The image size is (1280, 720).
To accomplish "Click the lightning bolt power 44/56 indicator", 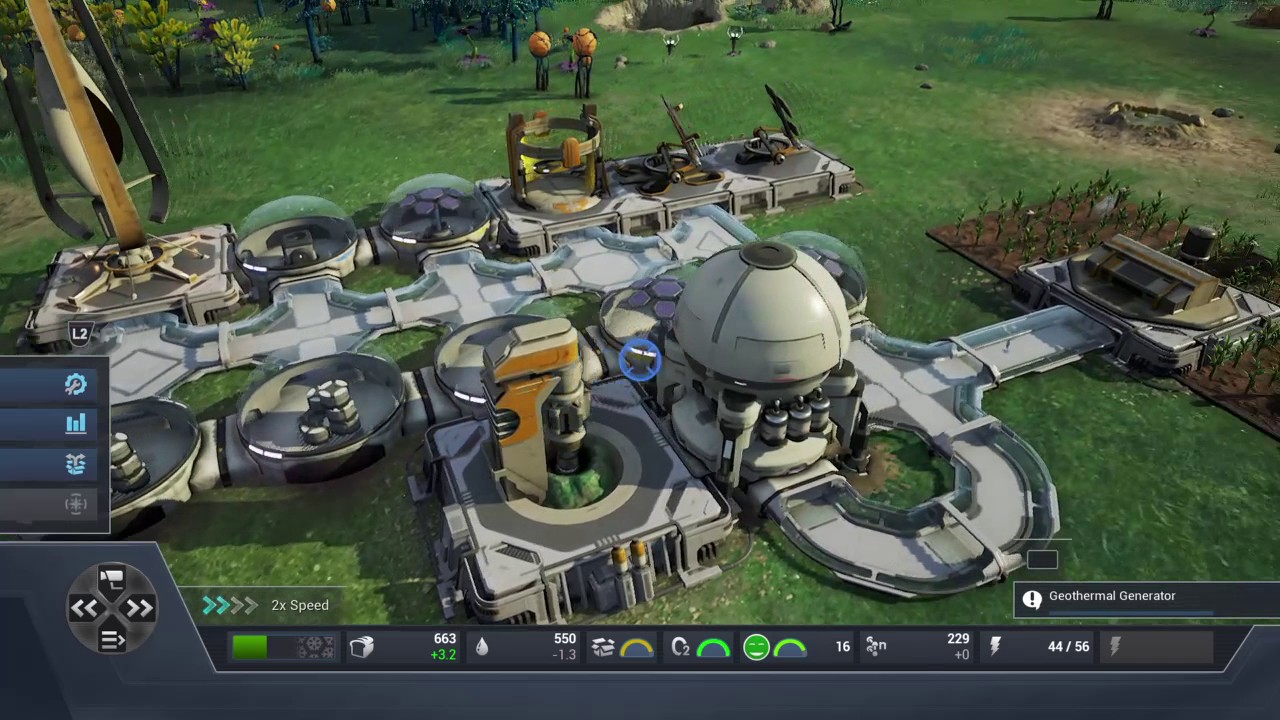I will [x=995, y=647].
